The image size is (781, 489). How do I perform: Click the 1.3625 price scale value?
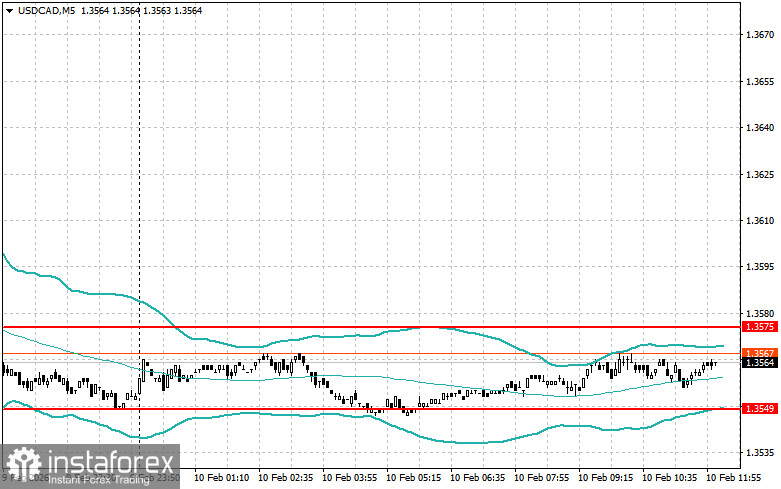tap(760, 174)
